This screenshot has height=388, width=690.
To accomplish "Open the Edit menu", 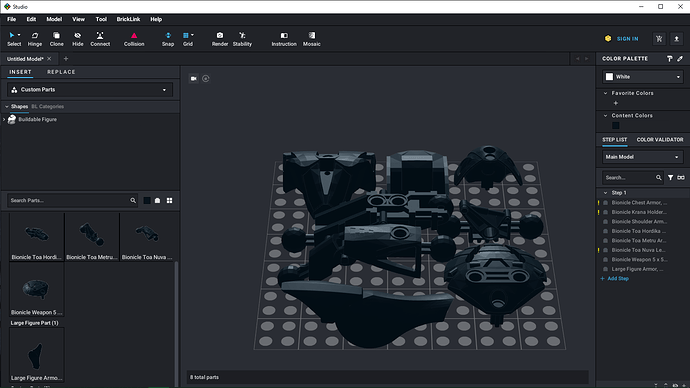I will [31, 19].
